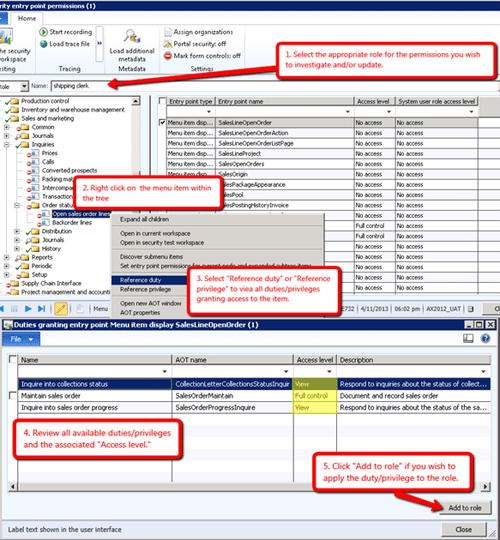Open Load additional metadata
The image size is (500, 540).
[x=132, y=45]
